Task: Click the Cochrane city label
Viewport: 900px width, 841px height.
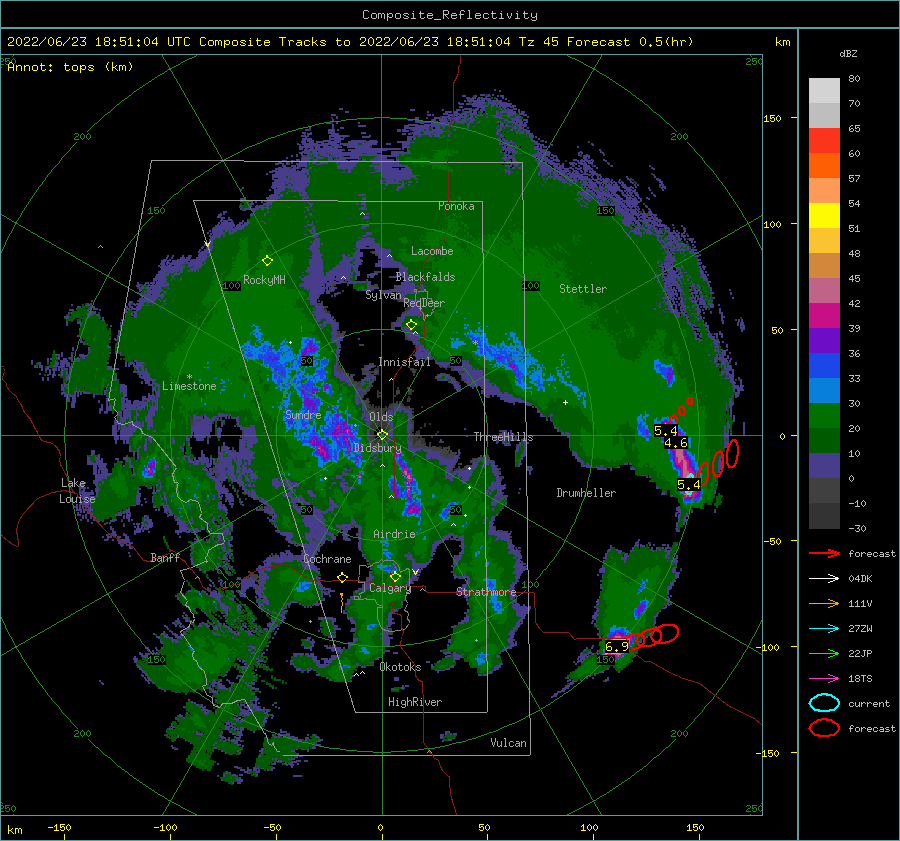Action: coord(327,559)
